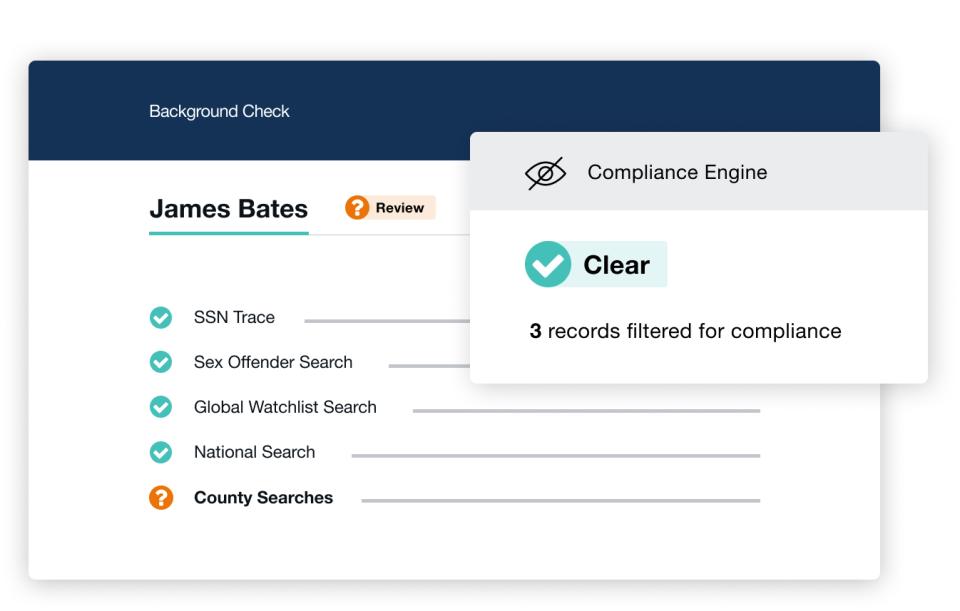This screenshot has width=960, height=611.
Task: Collapse the SSN Trace result row
Action: 234,317
